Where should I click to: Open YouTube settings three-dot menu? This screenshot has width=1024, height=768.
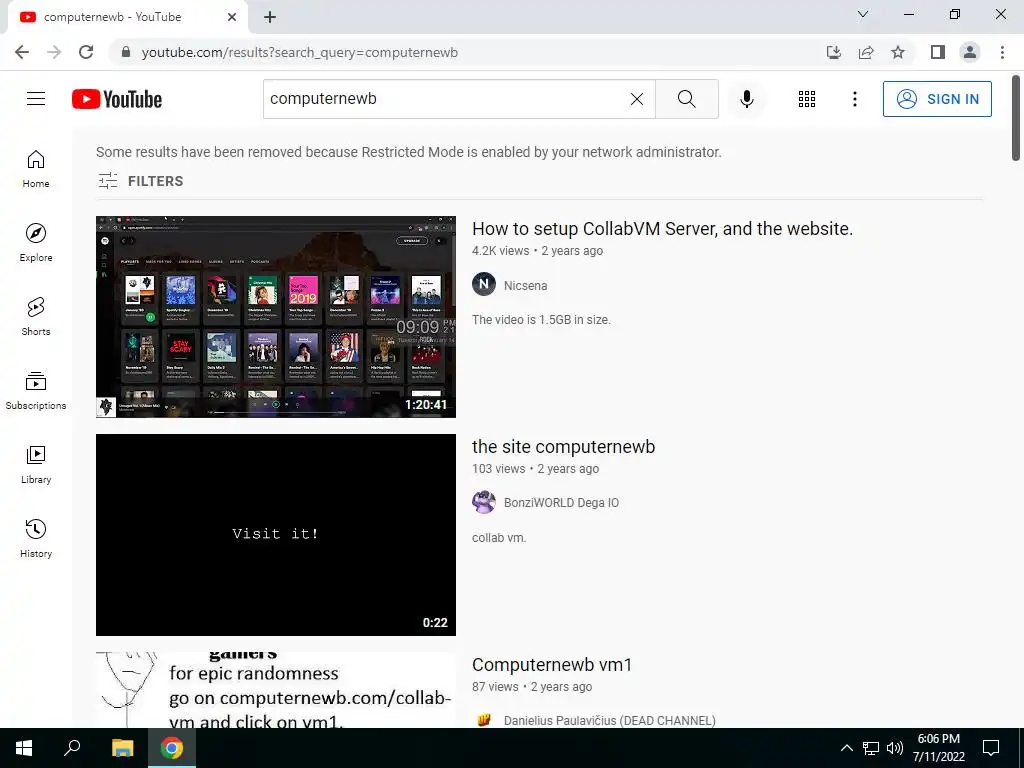coord(854,99)
